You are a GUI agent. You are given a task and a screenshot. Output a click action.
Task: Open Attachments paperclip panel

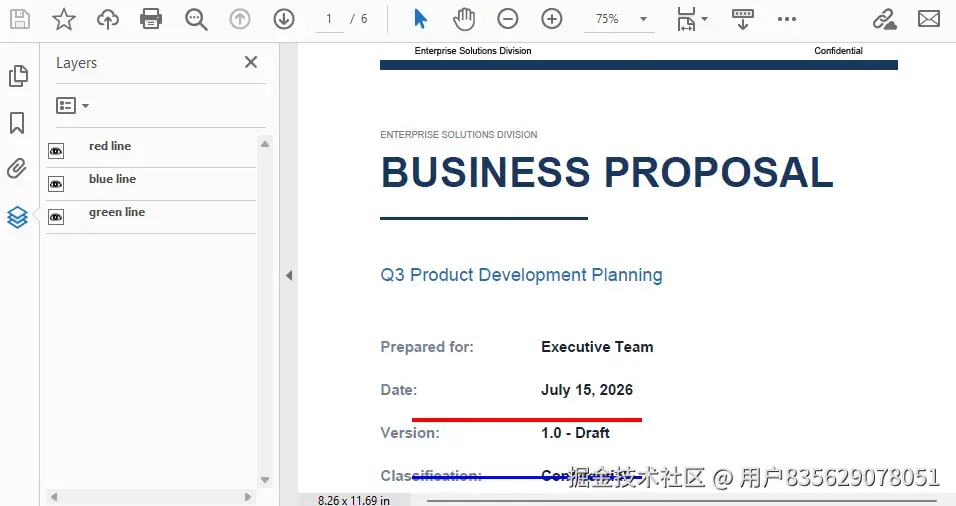point(17,169)
